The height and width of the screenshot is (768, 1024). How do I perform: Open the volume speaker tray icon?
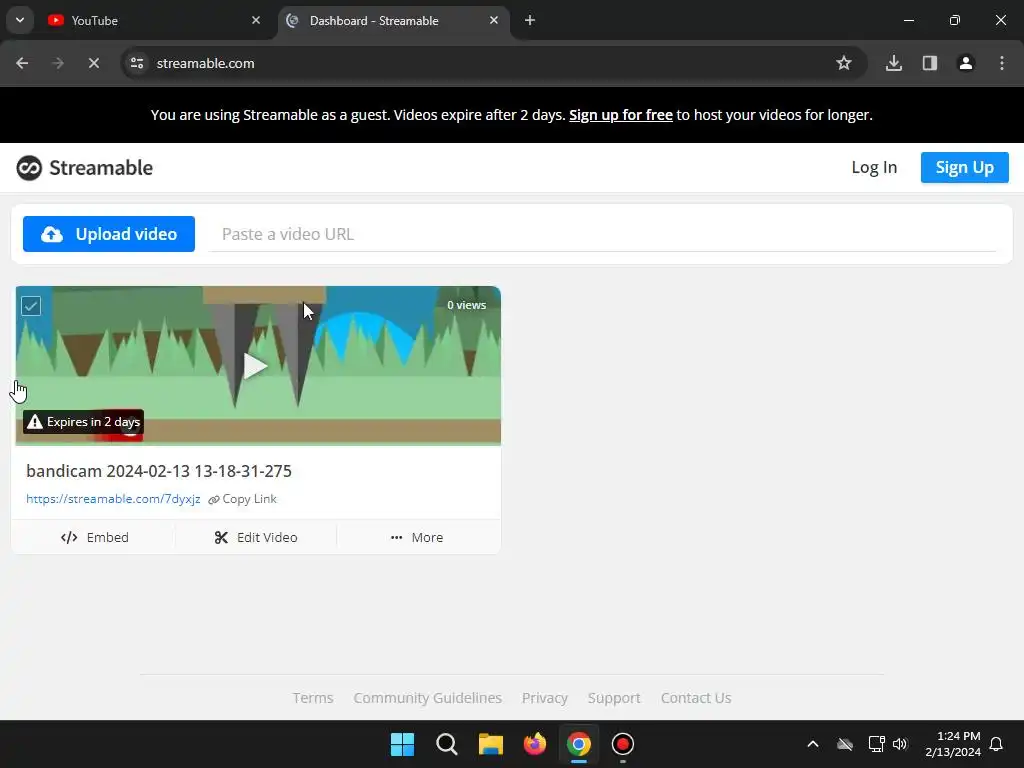coord(900,744)
